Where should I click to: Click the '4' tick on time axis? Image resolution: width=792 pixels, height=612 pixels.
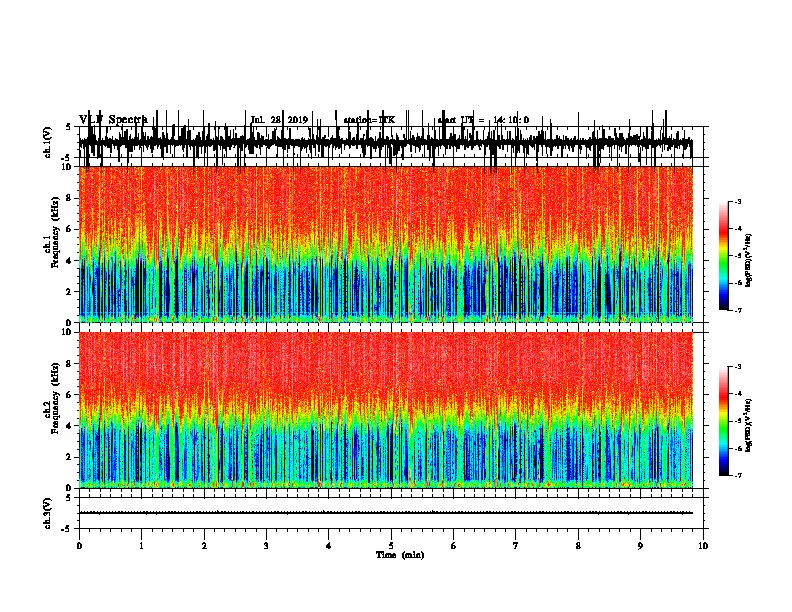pos(329,546)
